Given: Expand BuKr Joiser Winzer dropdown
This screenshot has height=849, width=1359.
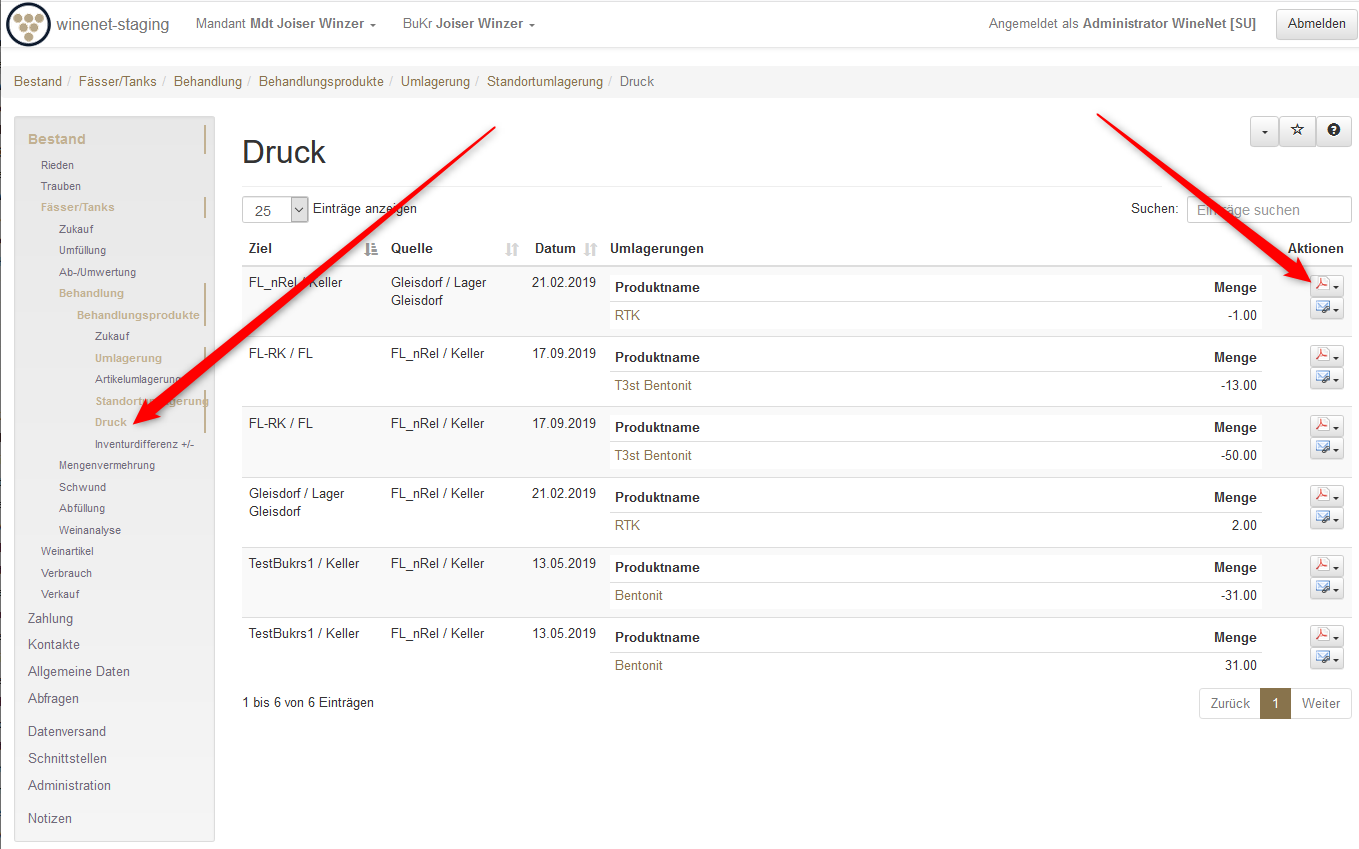Looking at the screenshot, I should click(468, 24).
